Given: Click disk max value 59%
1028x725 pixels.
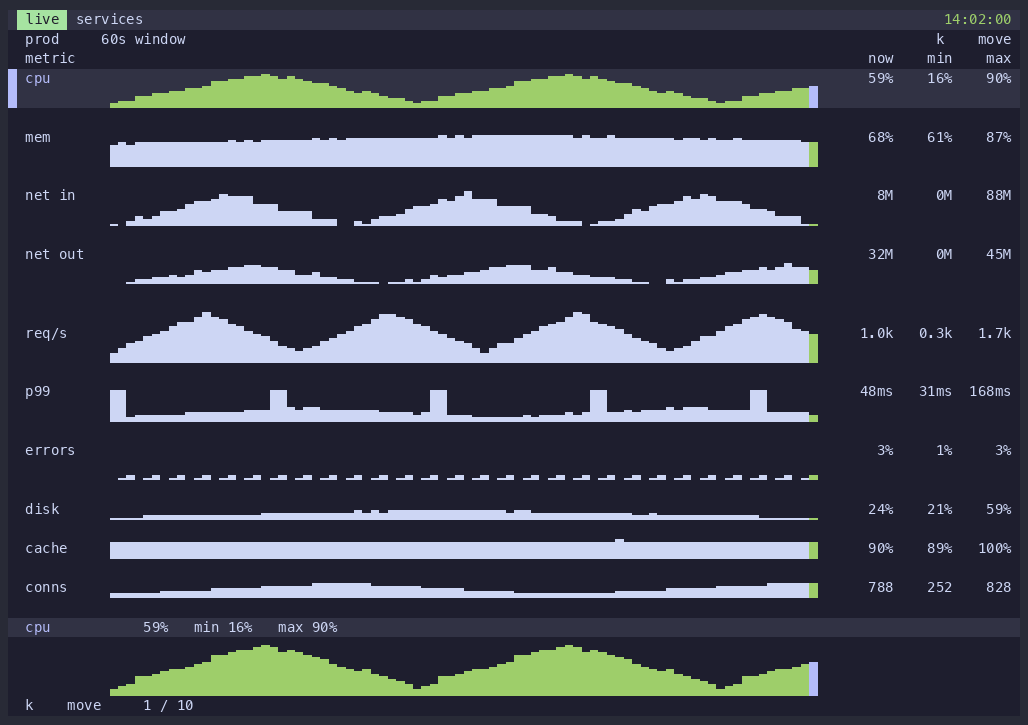Looking at the screenshot, I should point(998,509).
